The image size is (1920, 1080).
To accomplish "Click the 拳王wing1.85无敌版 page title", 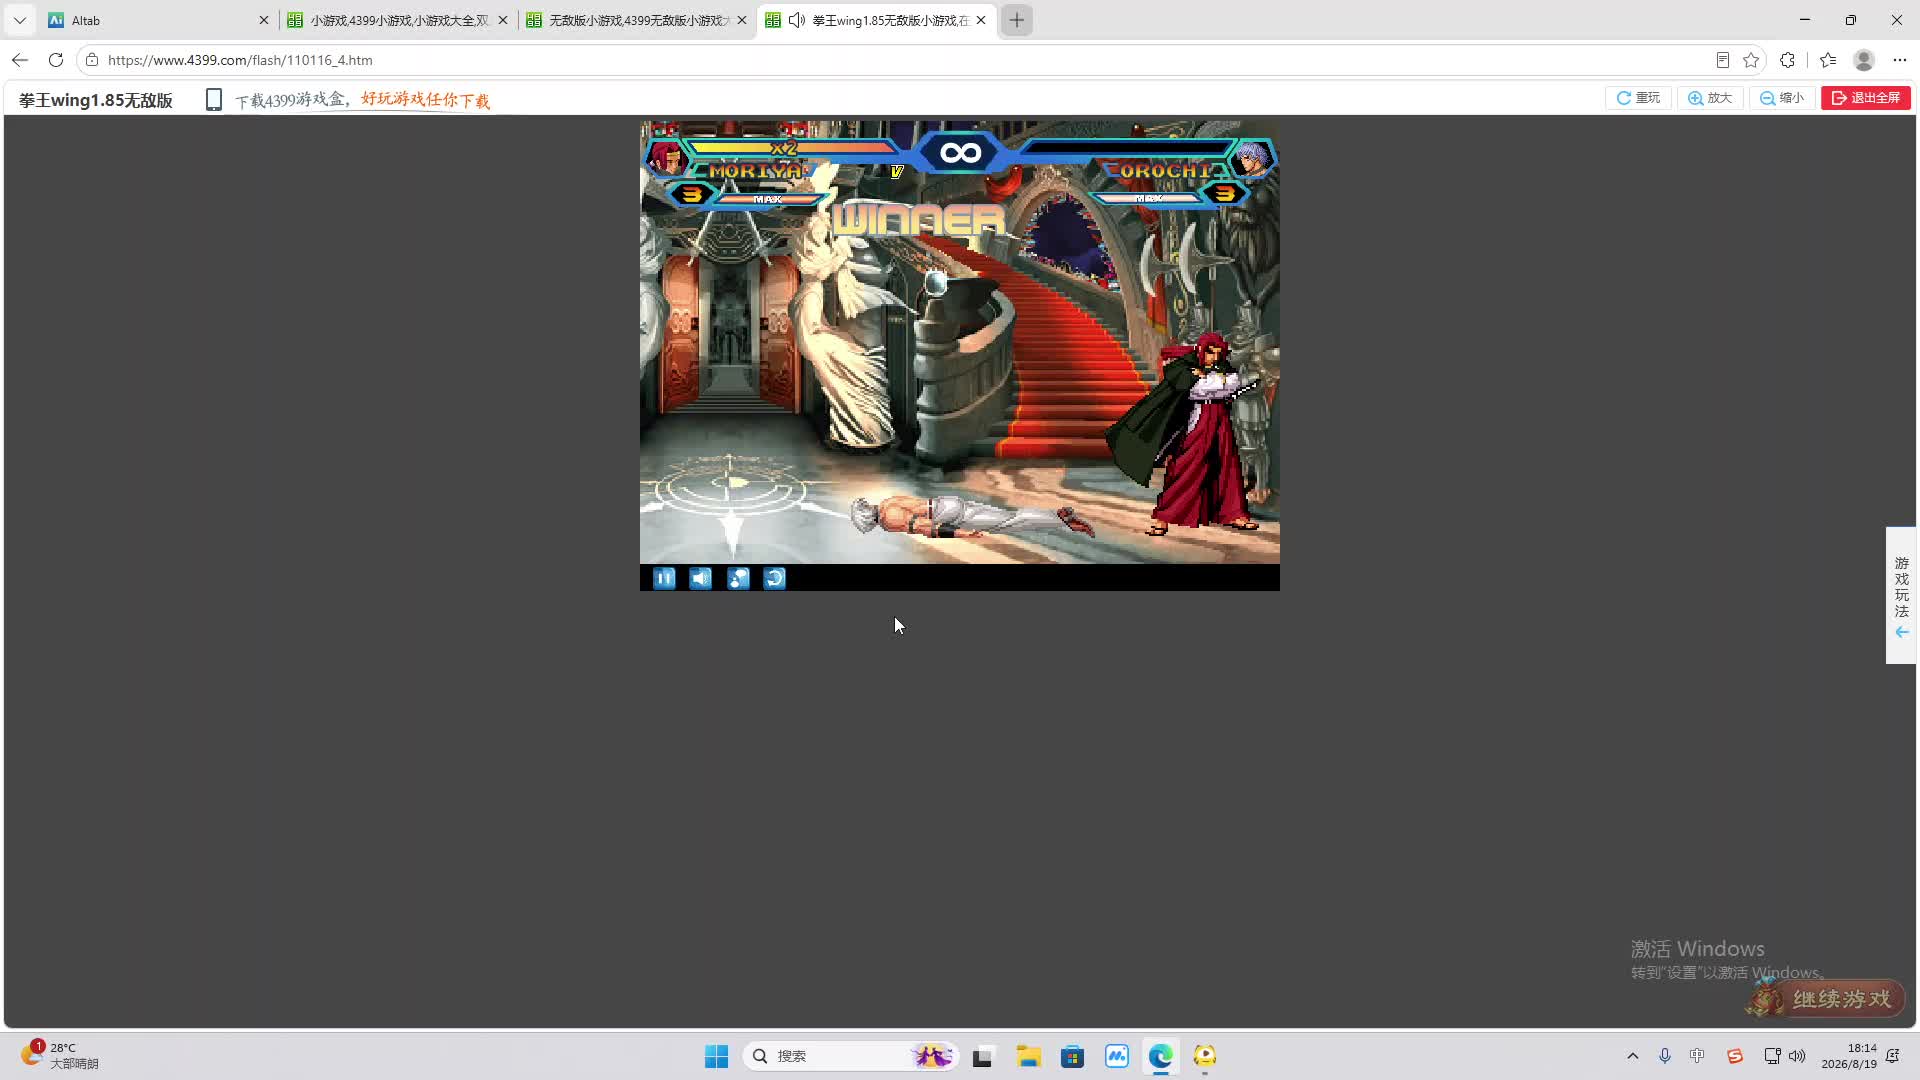I will [96, 100].
